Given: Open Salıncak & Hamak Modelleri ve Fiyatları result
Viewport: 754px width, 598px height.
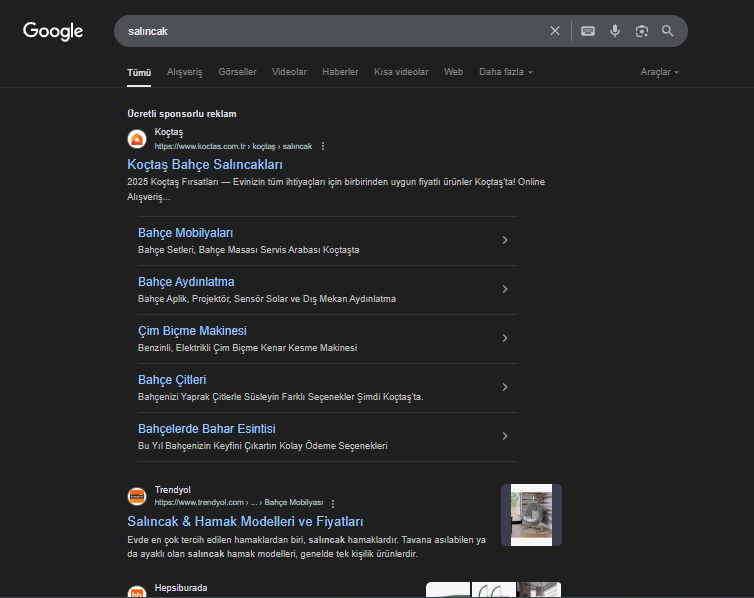Looking at the screenshot, I should (245, 522).
